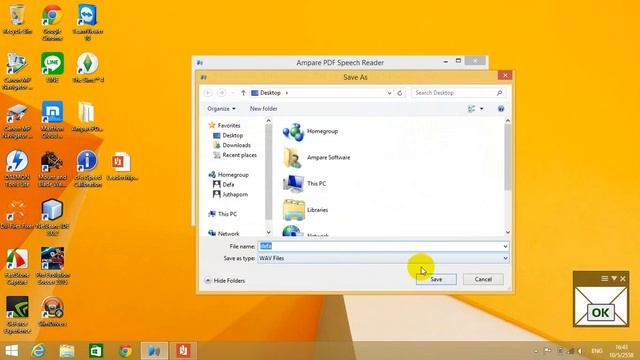Open FastStone Capture desktop shortcut
This screenshot has width=640, height=360.
point(17,266)
